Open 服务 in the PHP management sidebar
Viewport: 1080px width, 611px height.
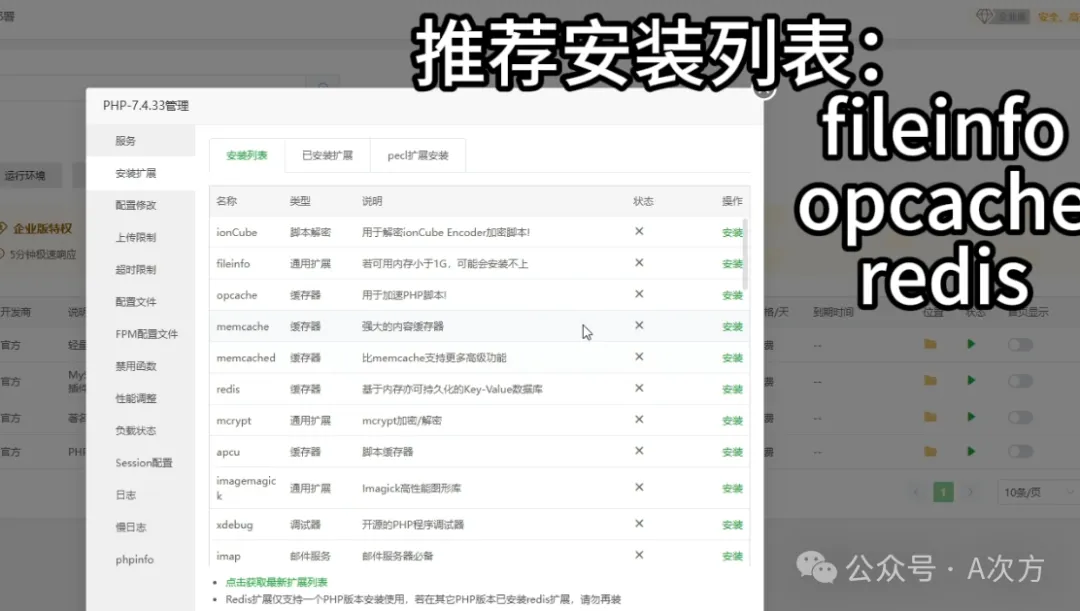click(125, 141)
